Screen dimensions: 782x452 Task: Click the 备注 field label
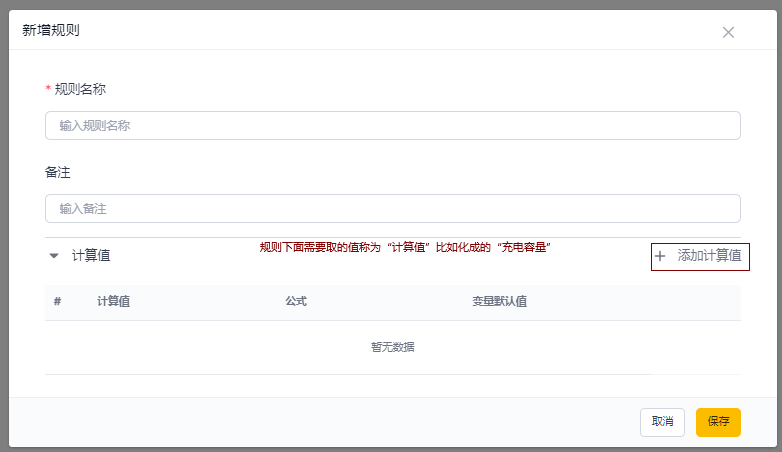point(58,172)
